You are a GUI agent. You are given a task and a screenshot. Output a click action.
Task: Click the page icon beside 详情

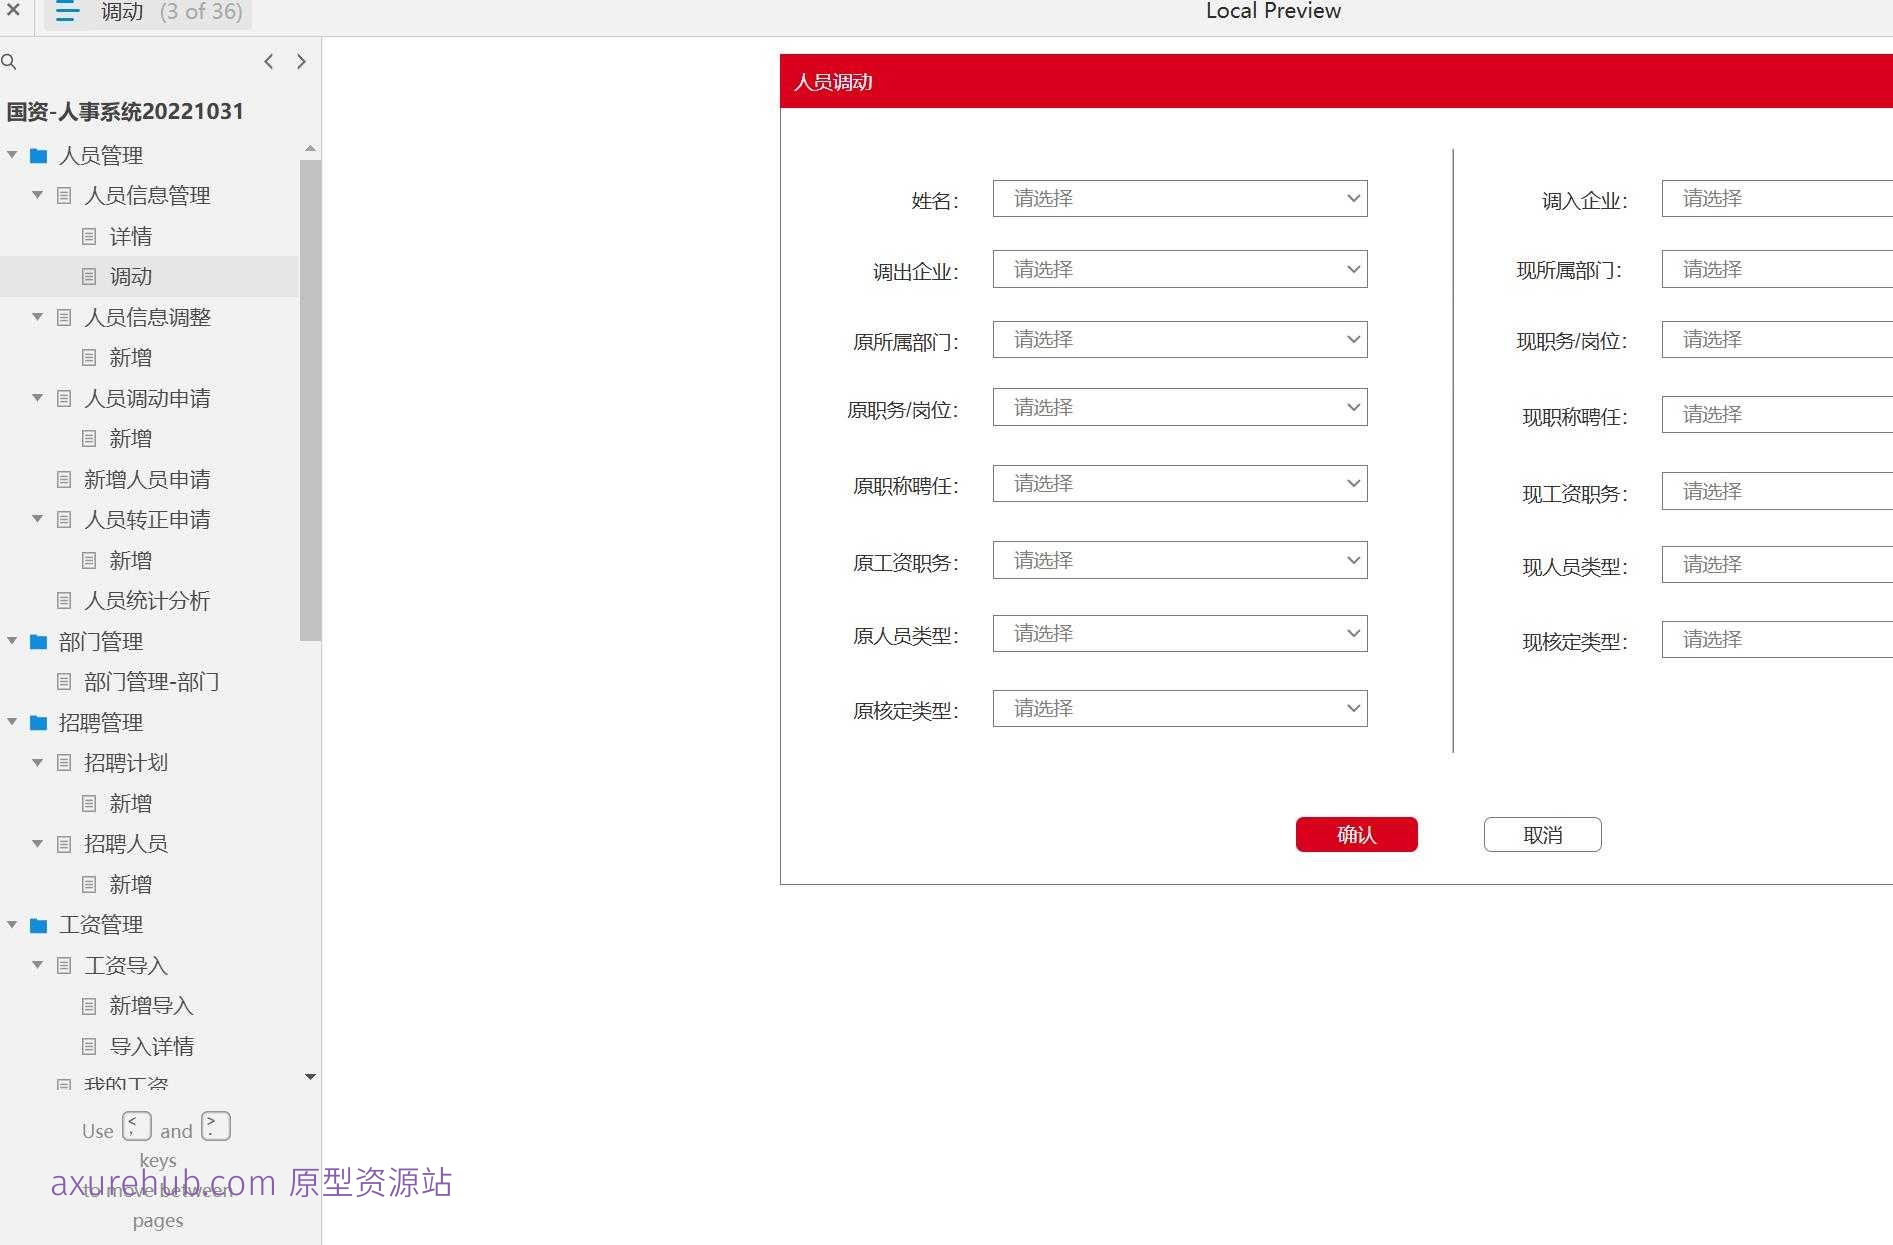tap(88, 236)
